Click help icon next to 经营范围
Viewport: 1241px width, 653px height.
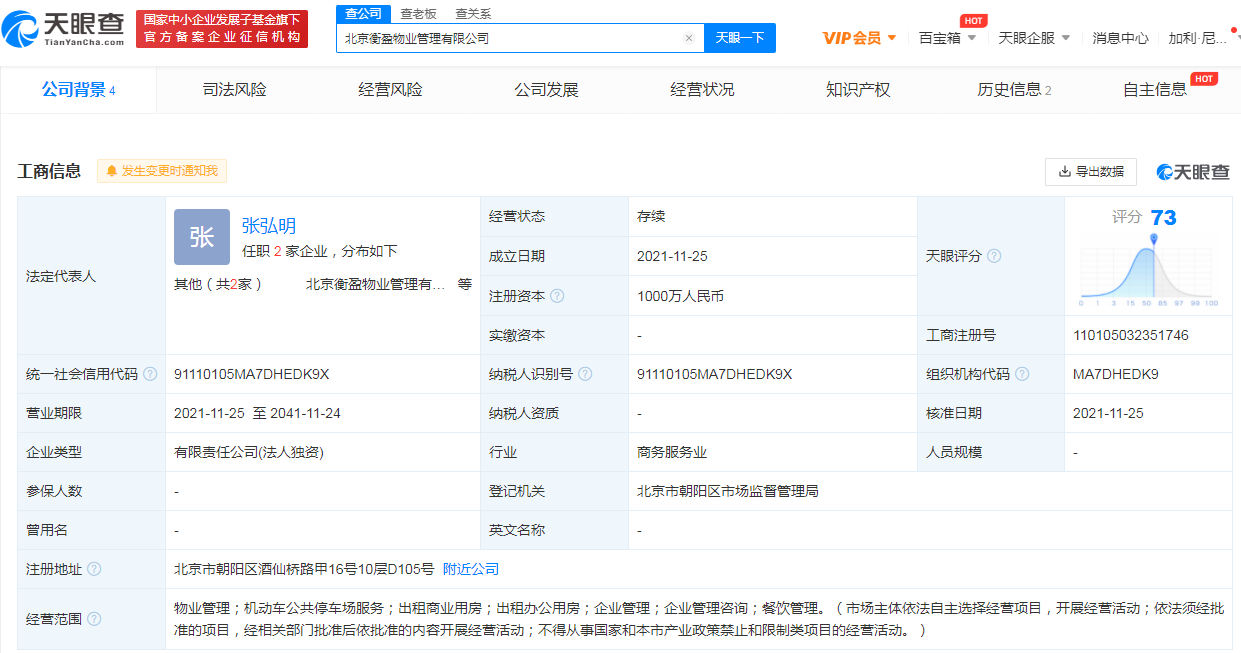pyautogui.click(x=94, y=620)
